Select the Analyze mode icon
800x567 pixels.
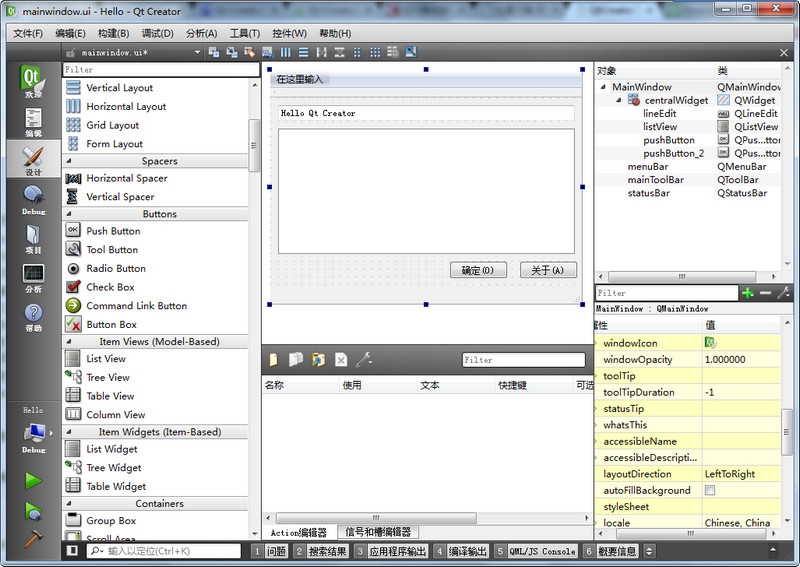[x=33, y=277]
